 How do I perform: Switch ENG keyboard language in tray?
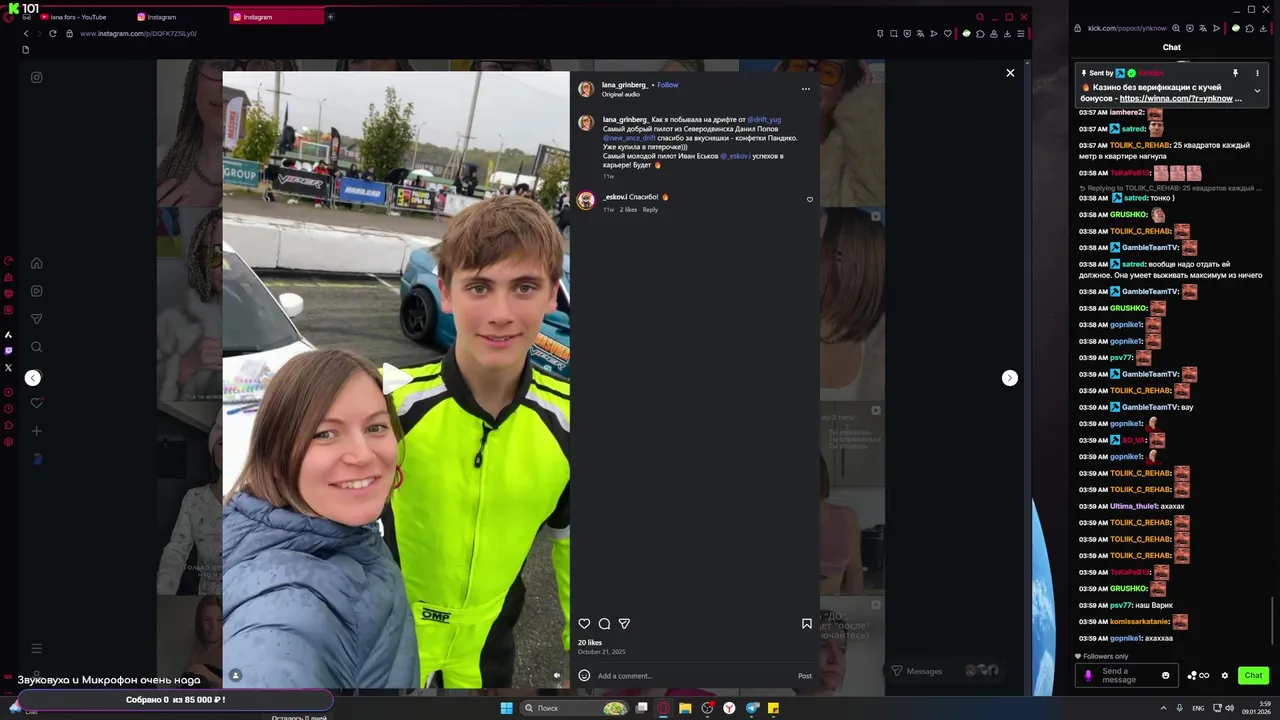click(x=1198, y=708)
